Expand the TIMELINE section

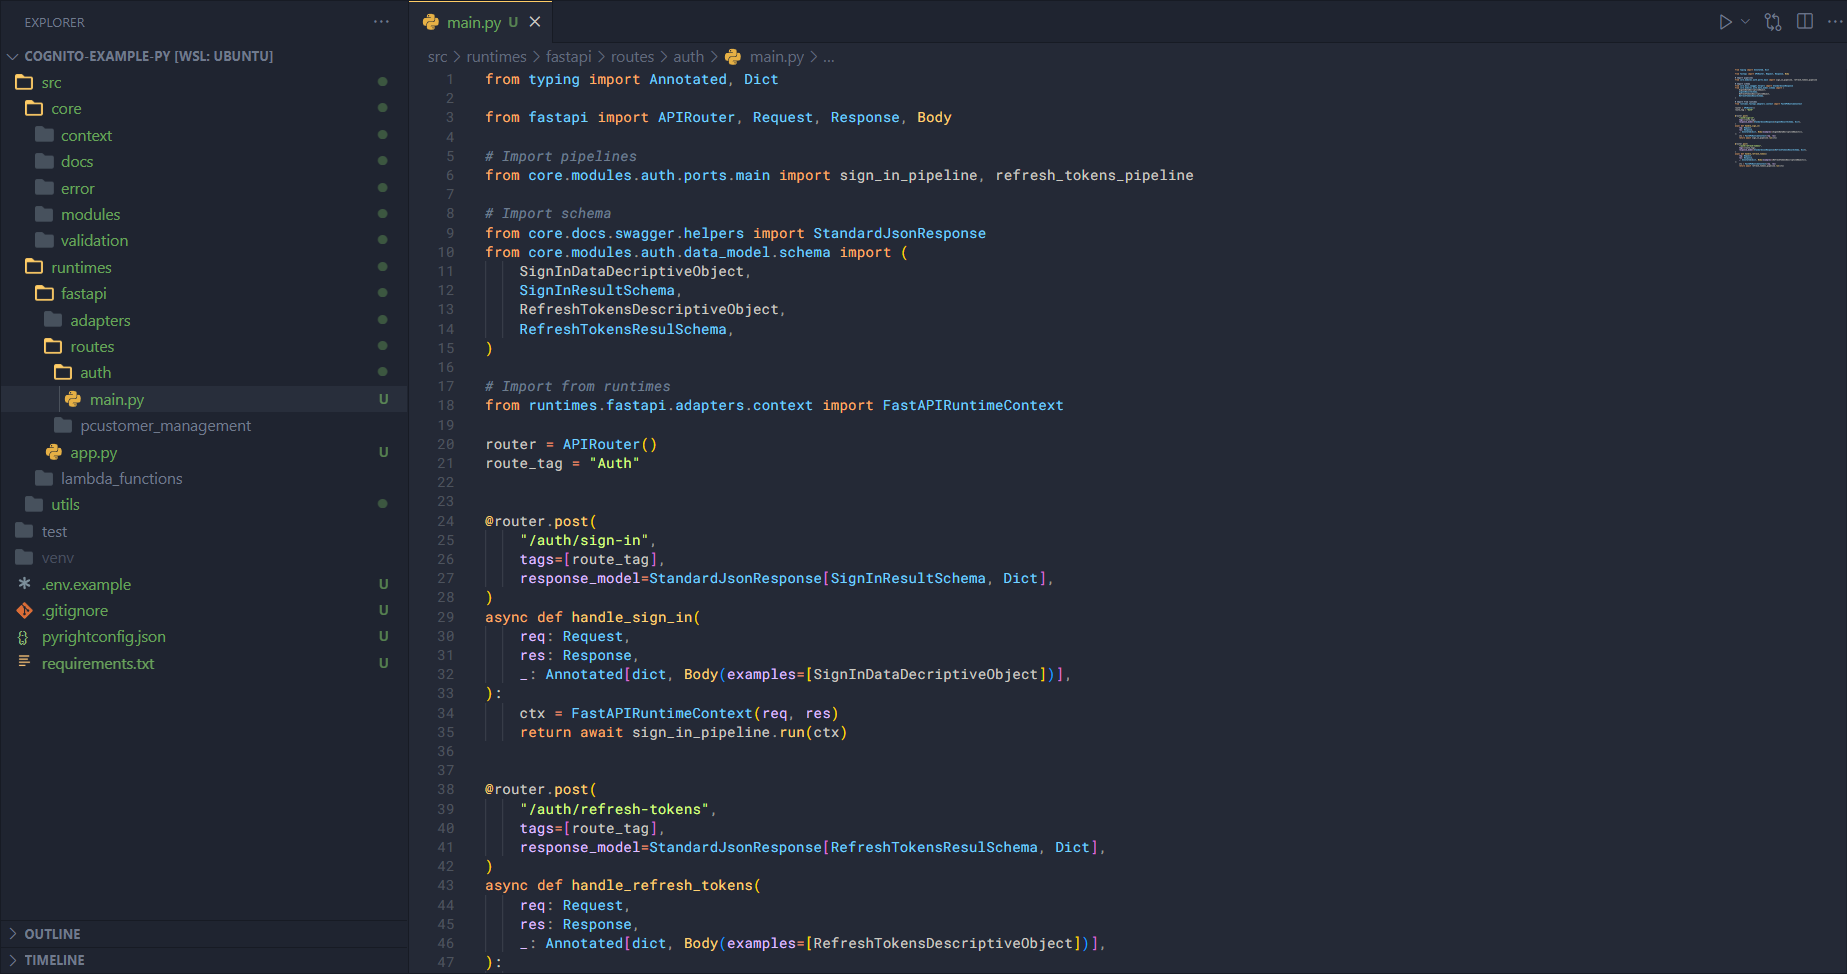(x=54, y=960)
